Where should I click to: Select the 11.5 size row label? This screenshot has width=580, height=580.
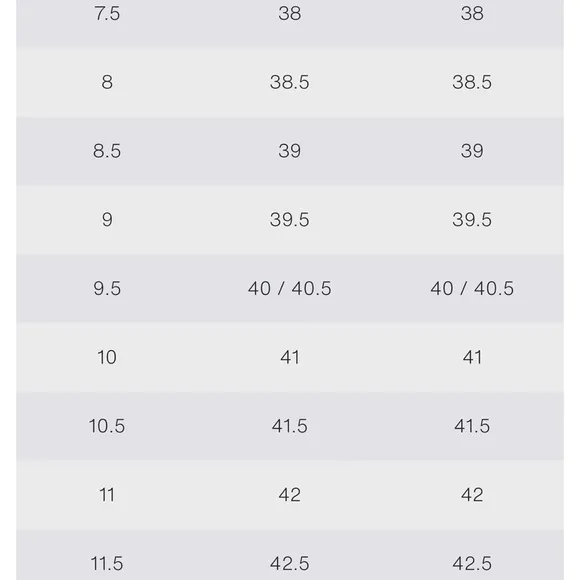pyautogui.click(x=107, y=564)
